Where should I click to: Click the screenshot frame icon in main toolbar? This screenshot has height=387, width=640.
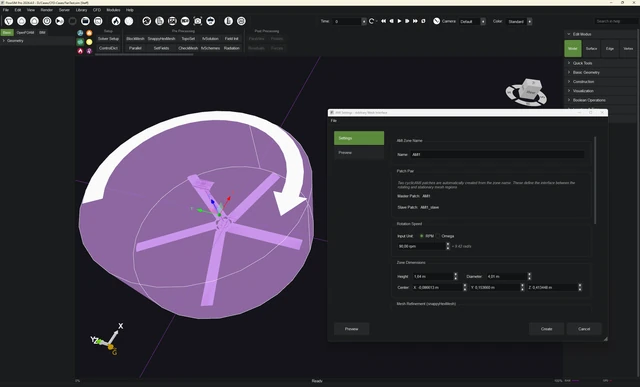click(x=198, y=21)
